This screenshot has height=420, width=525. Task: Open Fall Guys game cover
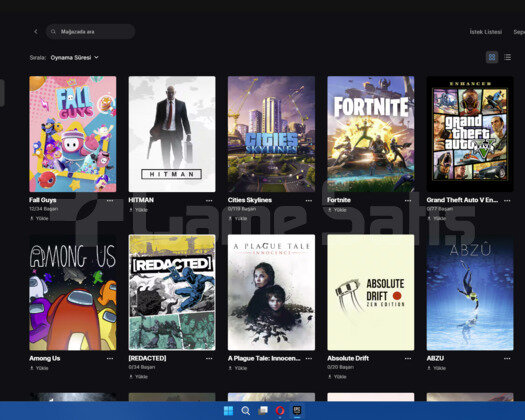73,134
